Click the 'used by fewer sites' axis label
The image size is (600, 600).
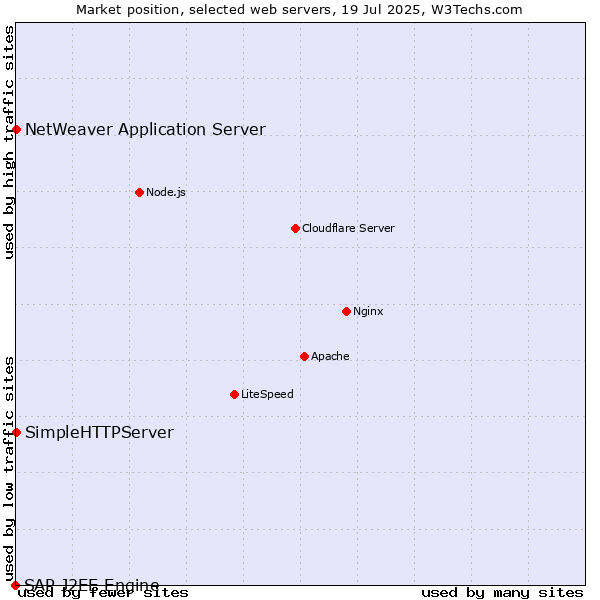103,593
